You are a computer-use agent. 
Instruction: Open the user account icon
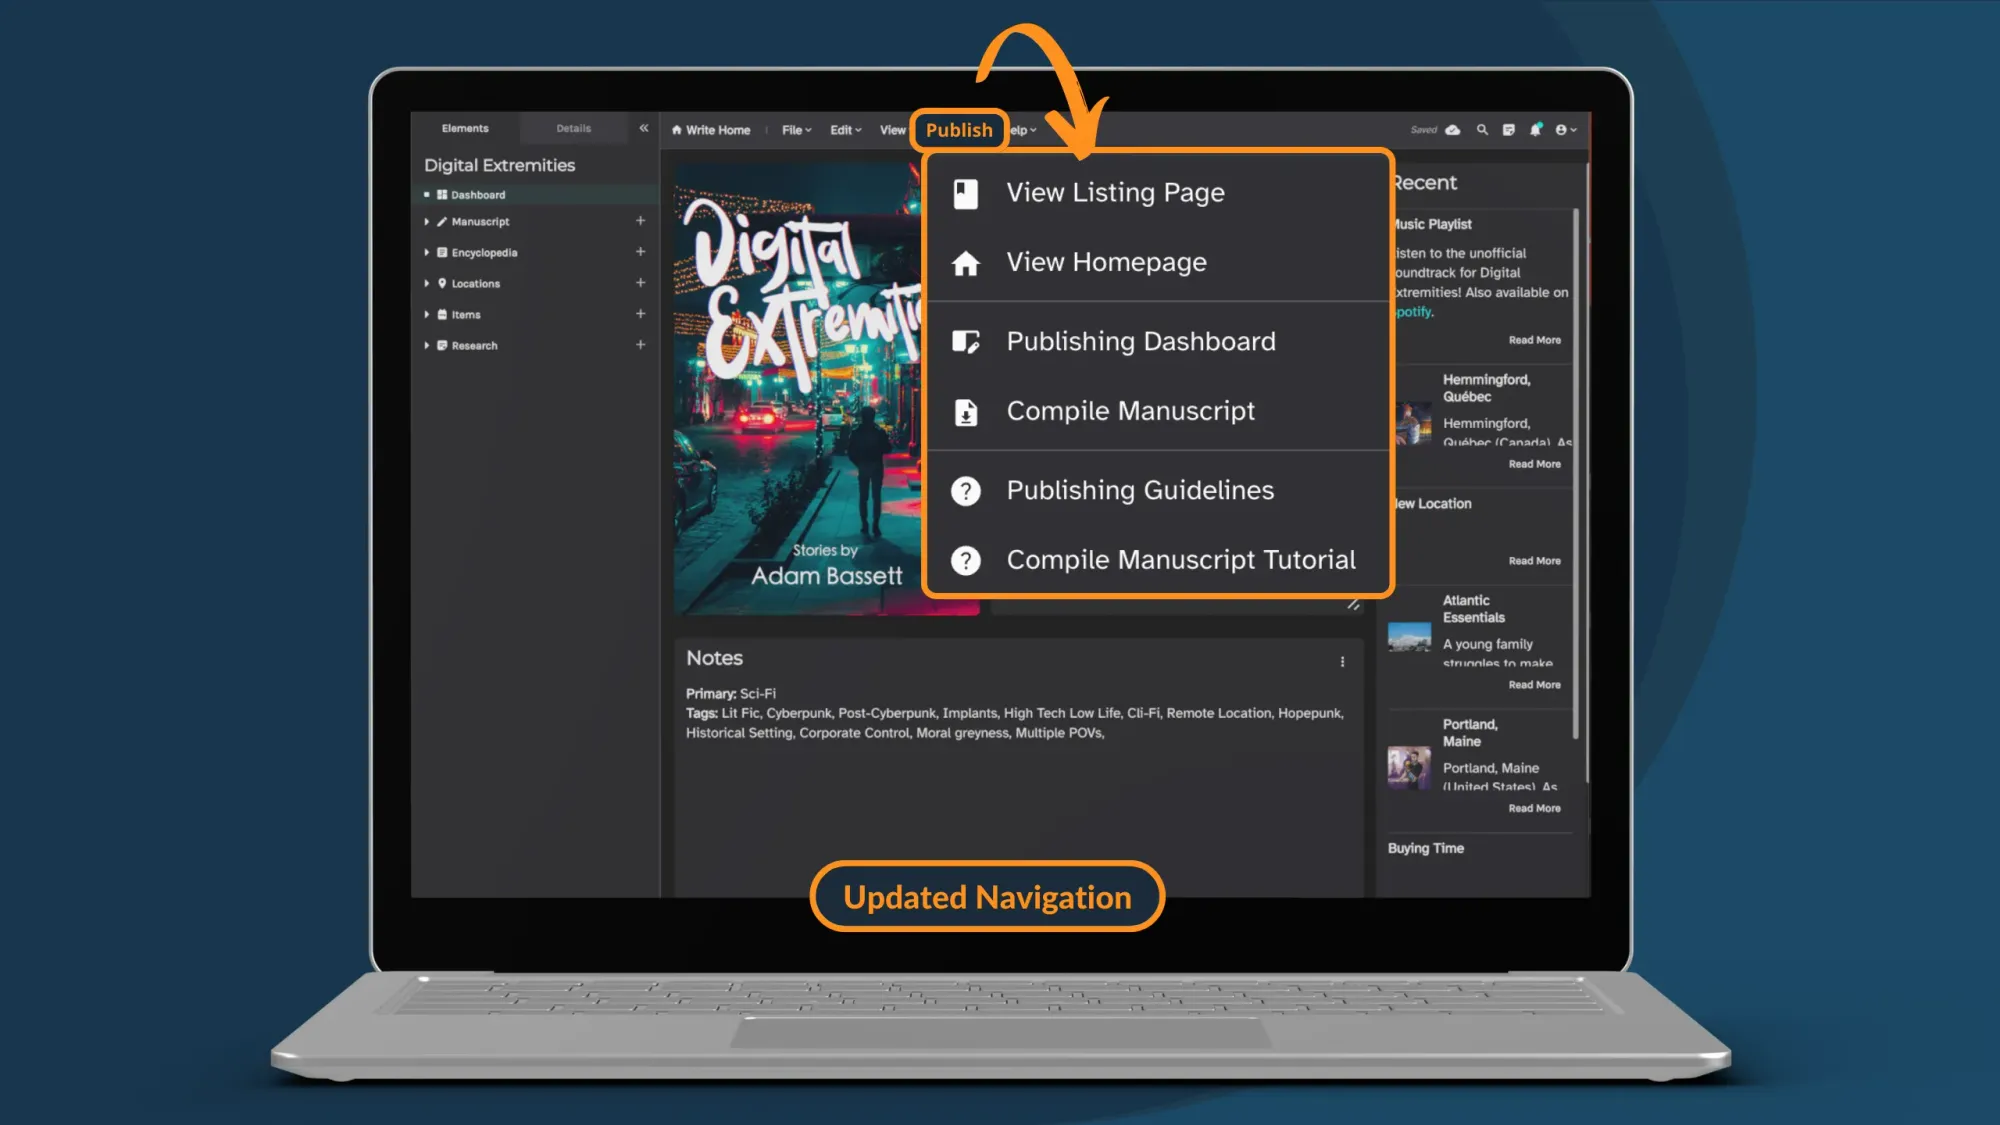(x=1562, y=130)
